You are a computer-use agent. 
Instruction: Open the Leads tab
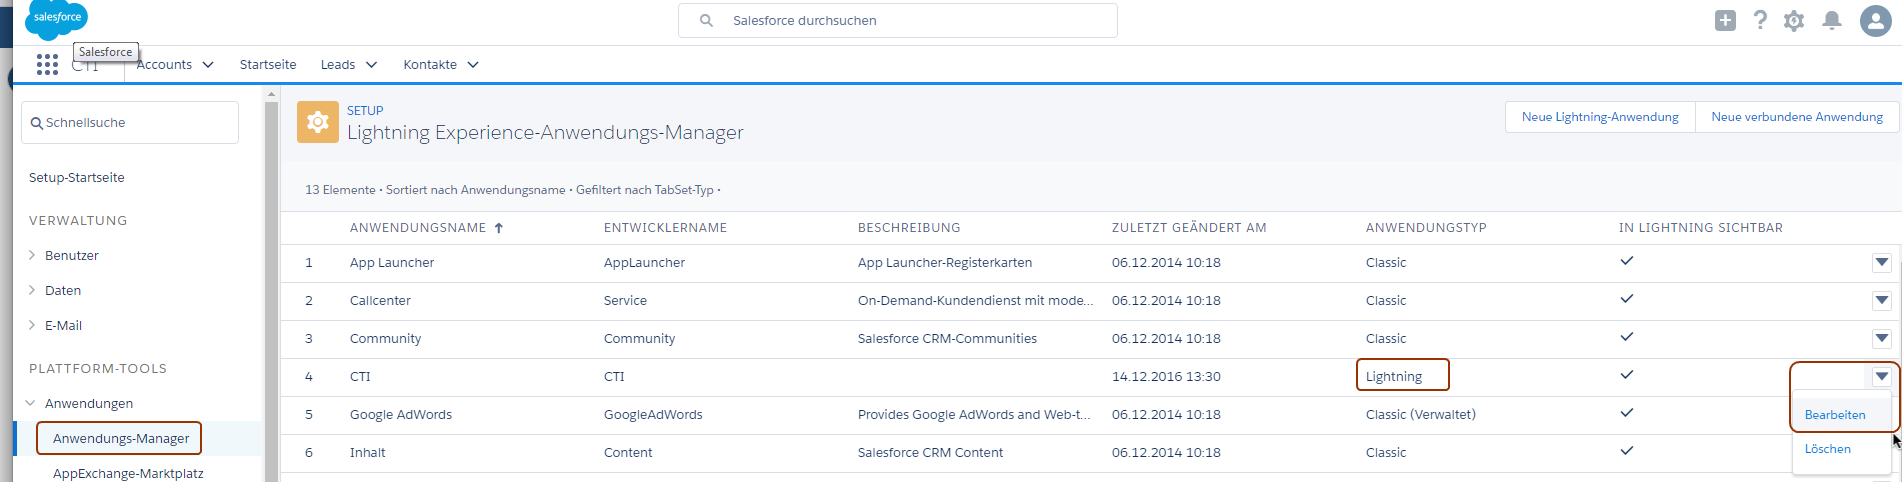click(338, 64)
